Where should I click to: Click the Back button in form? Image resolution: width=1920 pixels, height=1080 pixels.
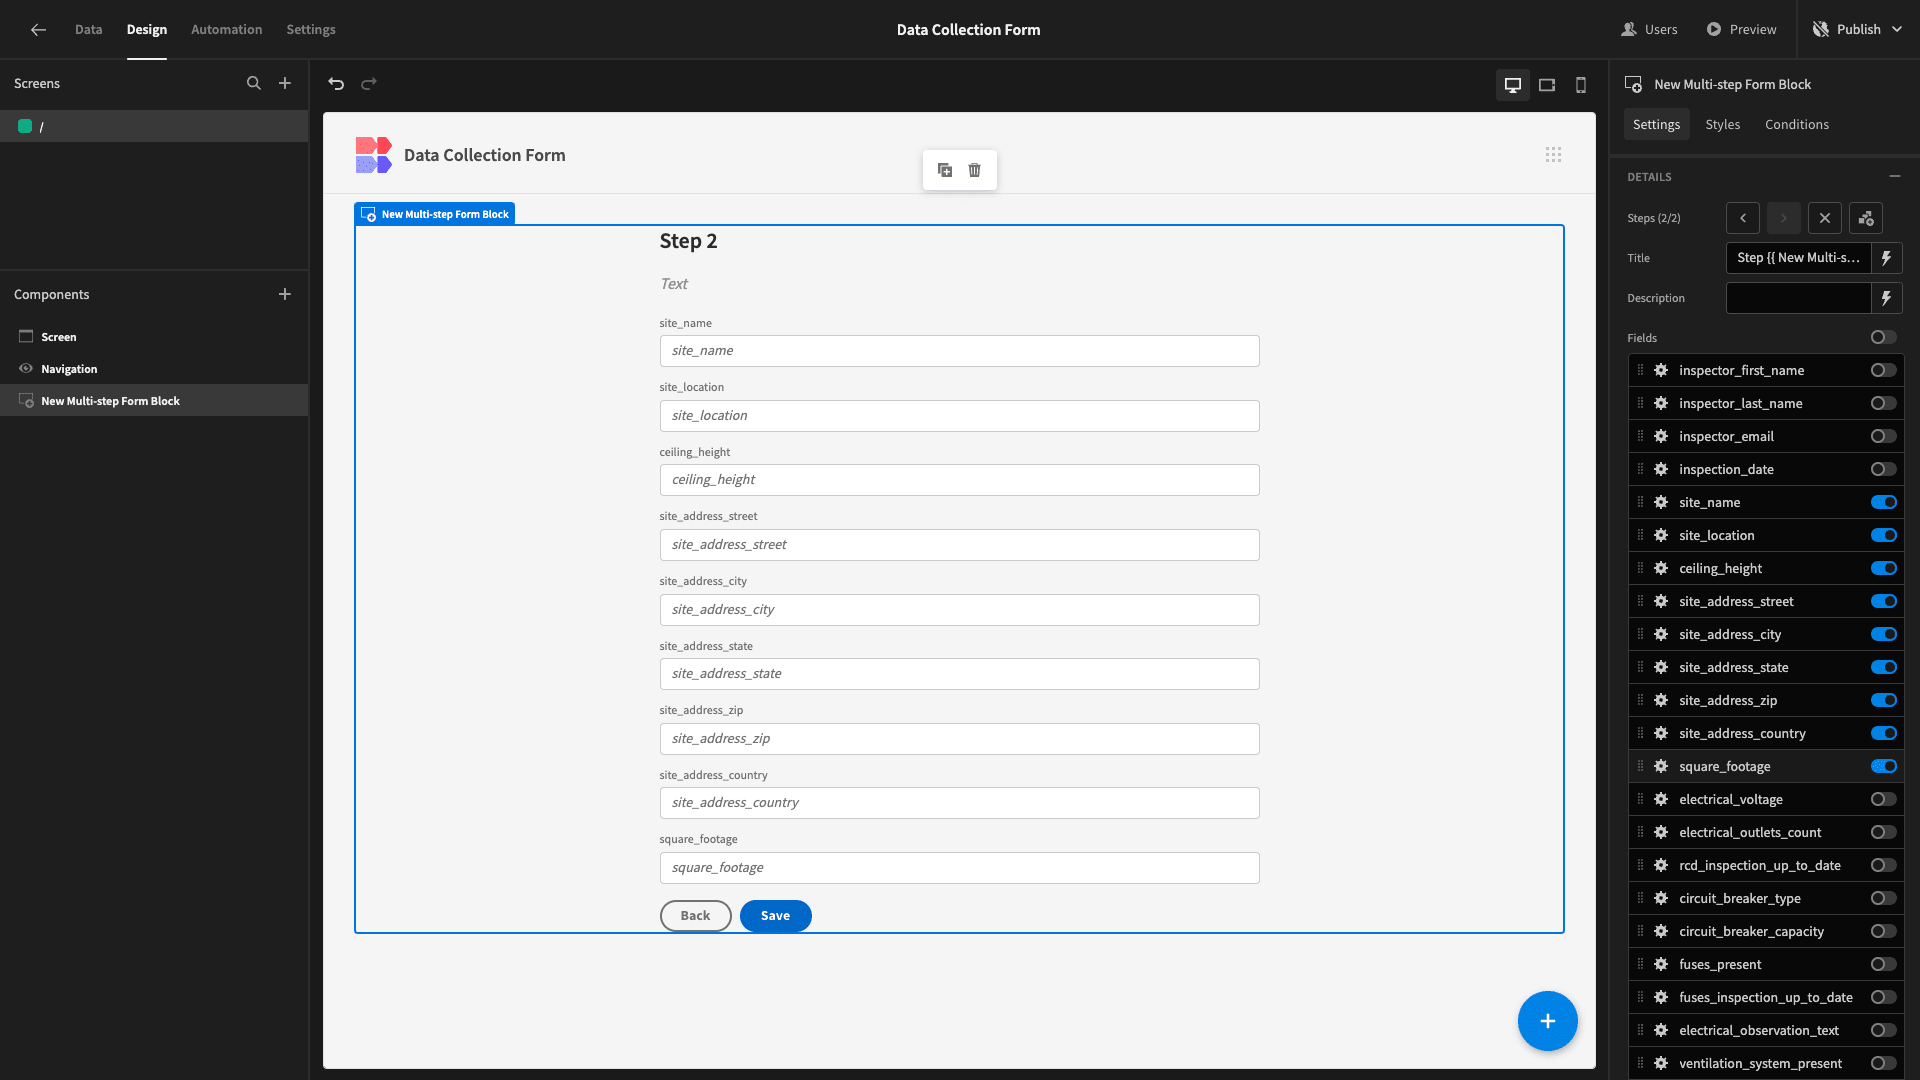pos(695,916)
